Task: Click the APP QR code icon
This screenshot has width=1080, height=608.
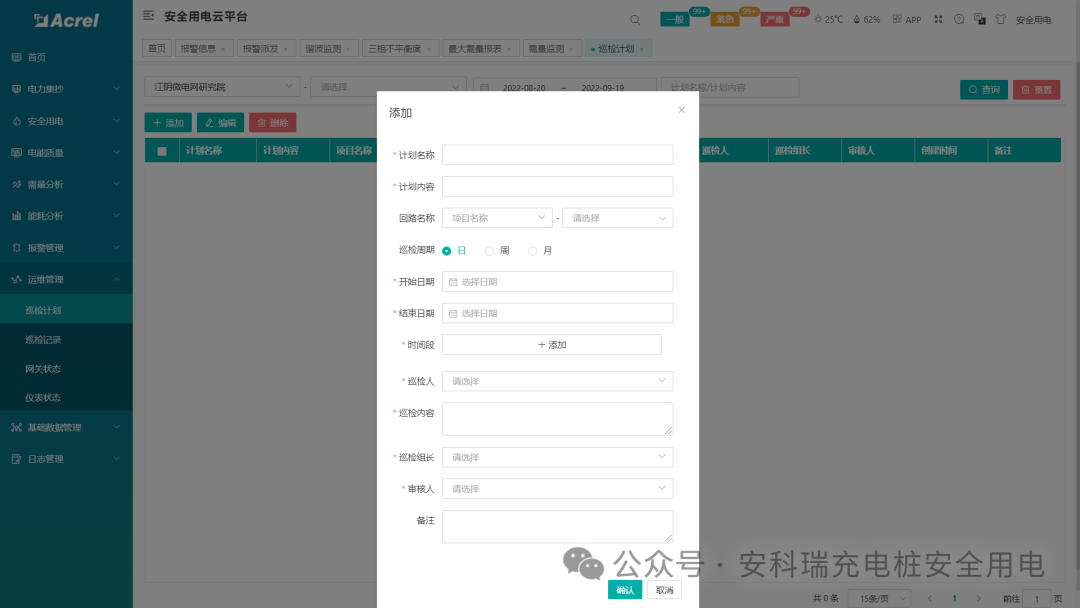Action: click(897, 19)
